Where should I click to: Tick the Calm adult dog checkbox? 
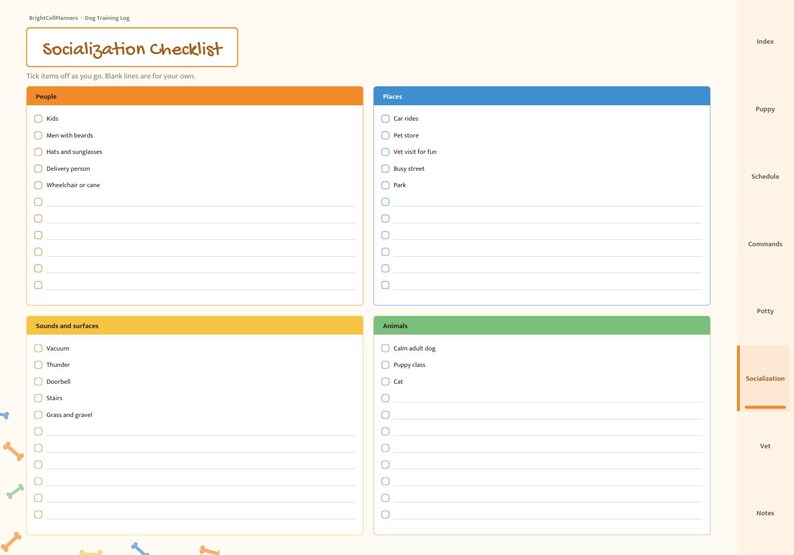(x=385, y=348)
